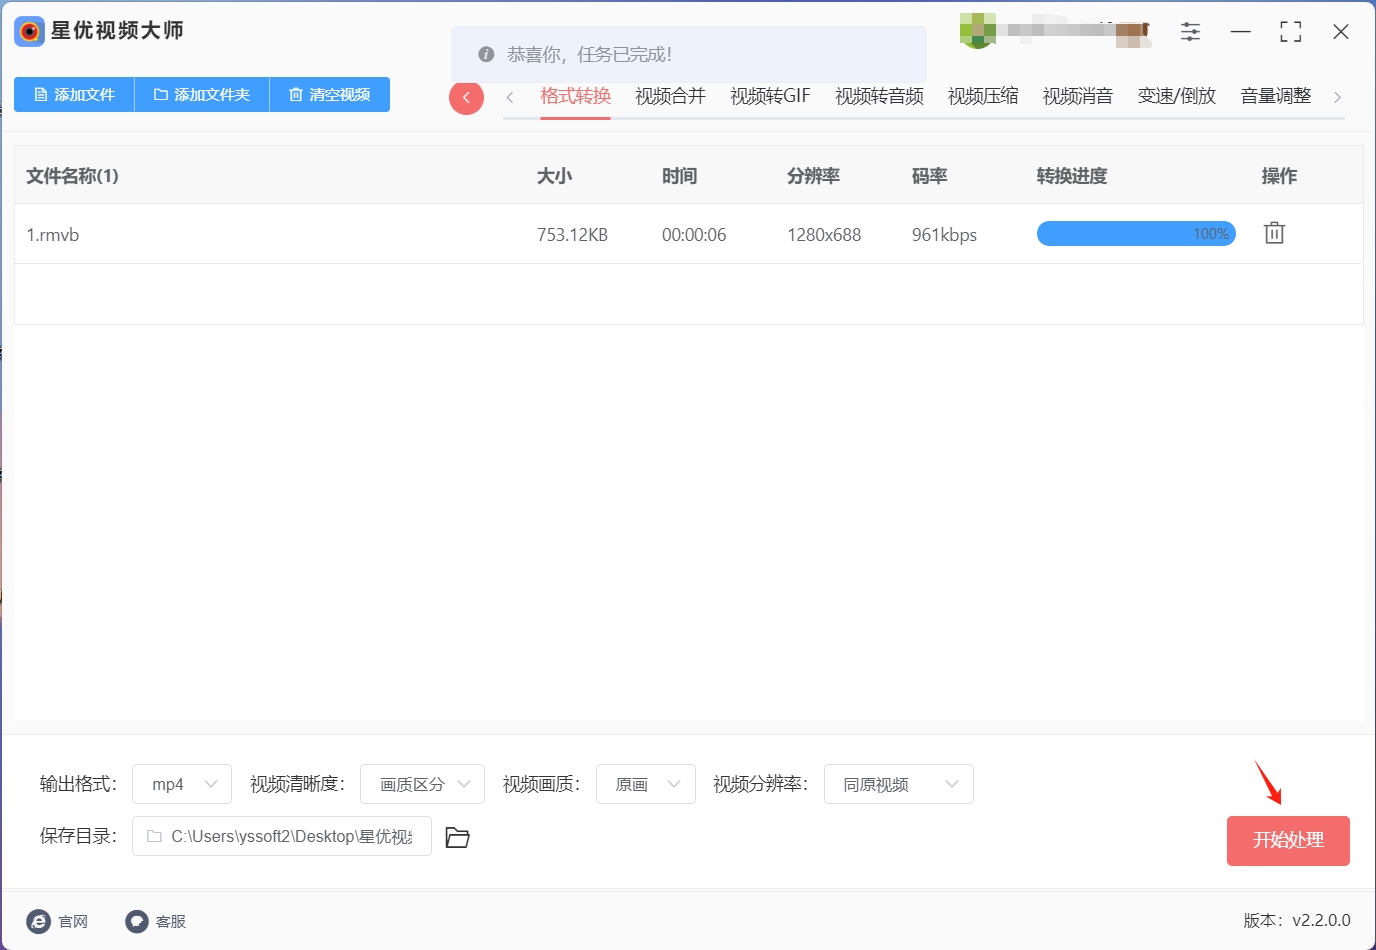Click the 开始处理 button

click(x=1288, y=840)
